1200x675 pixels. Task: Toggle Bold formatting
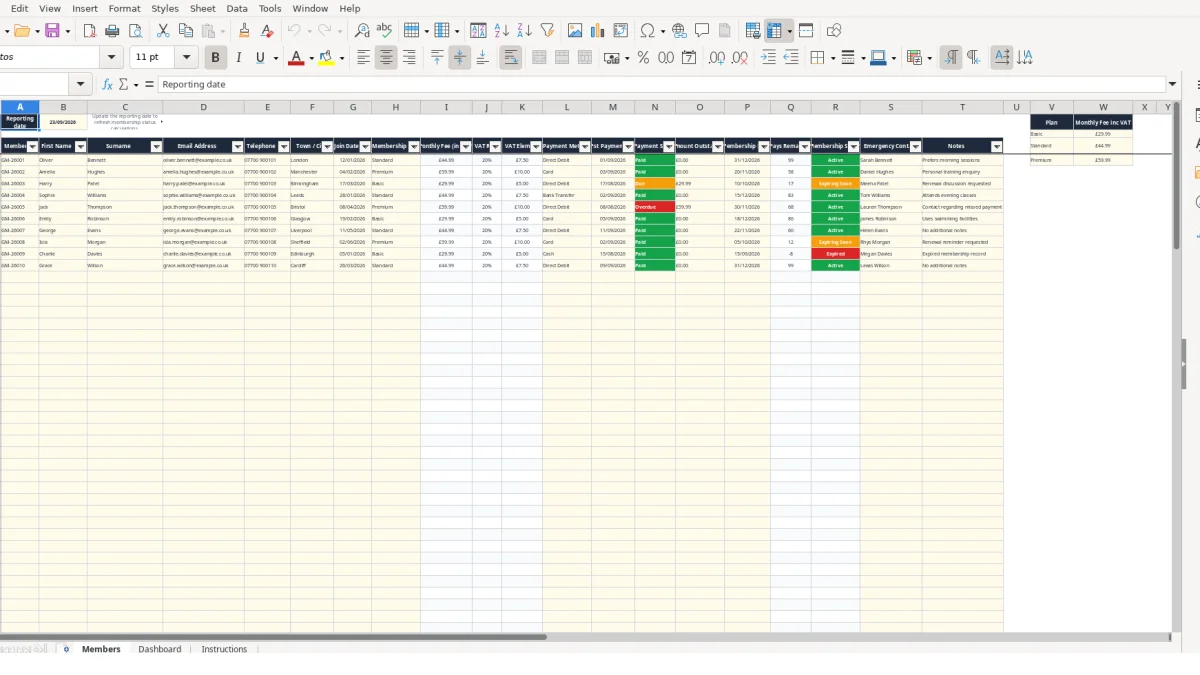[214, 58]
